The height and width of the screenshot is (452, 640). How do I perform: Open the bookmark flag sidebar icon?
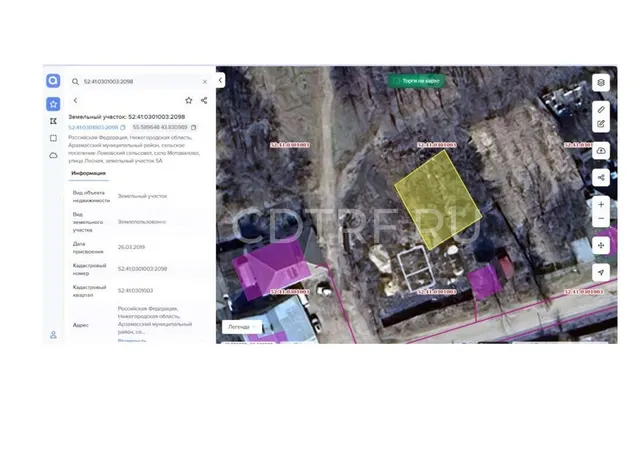coord(53,121)
